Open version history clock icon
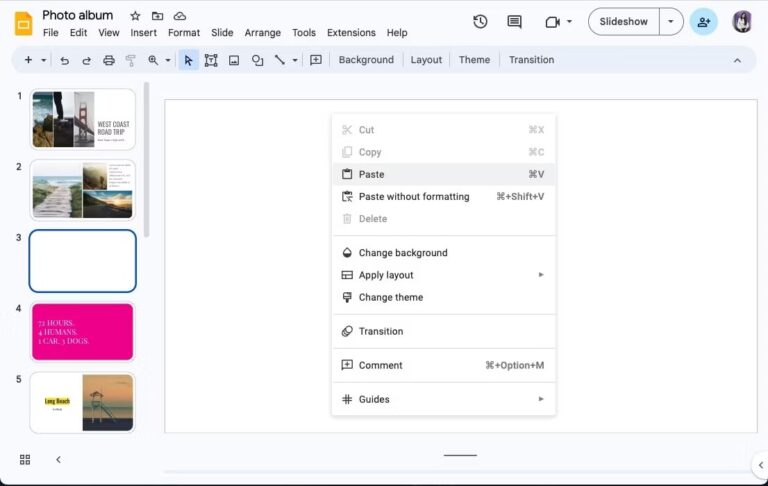The height and width of the screenshot is (486, 768). (480, 22)
